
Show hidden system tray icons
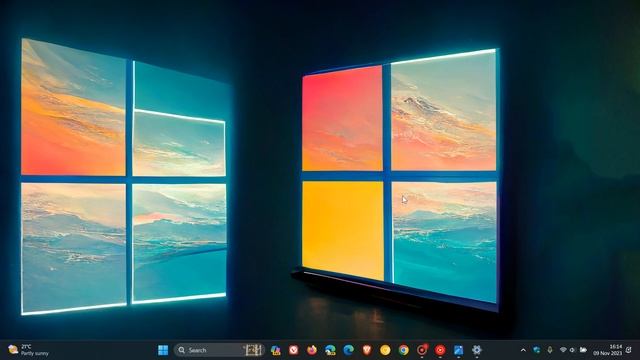[523, 350]
